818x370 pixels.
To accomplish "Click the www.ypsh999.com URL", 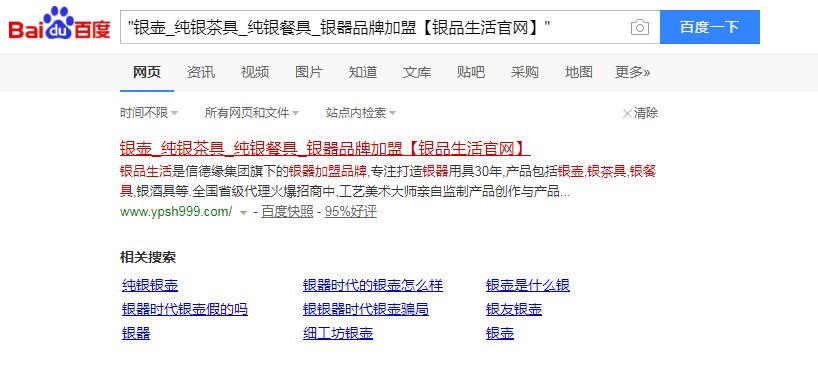I will pyautogui.click(x=176, y=212).
